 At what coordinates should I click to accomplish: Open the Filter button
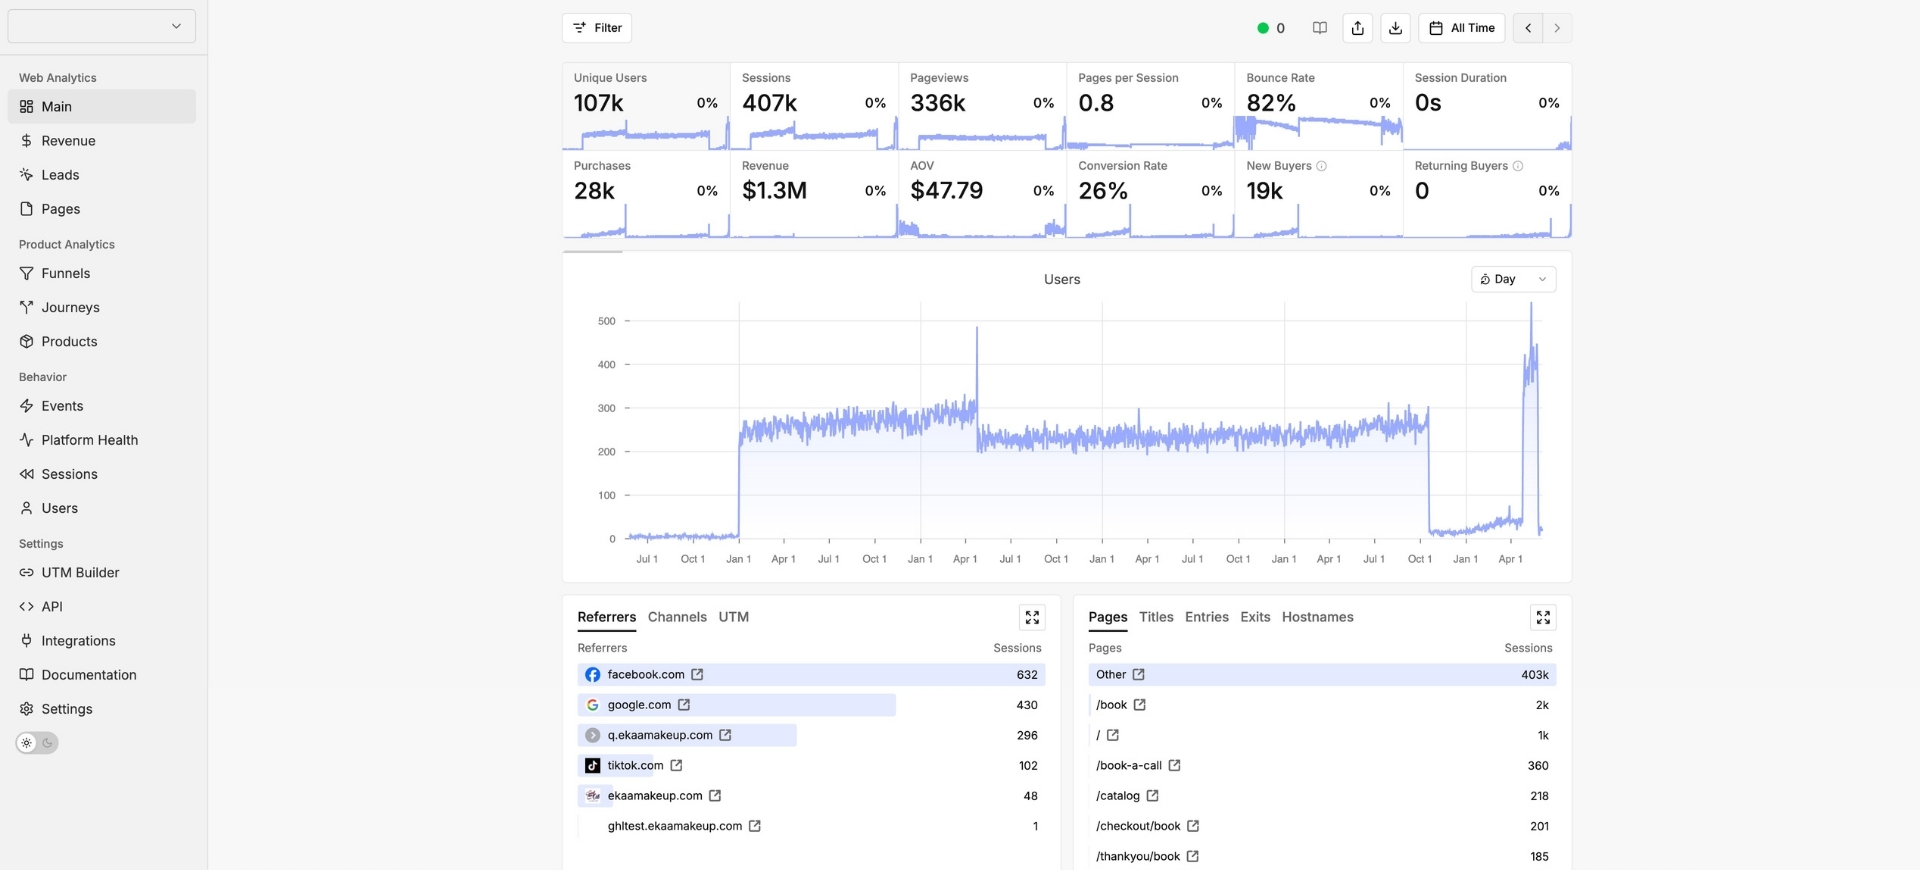pos(597,28)
